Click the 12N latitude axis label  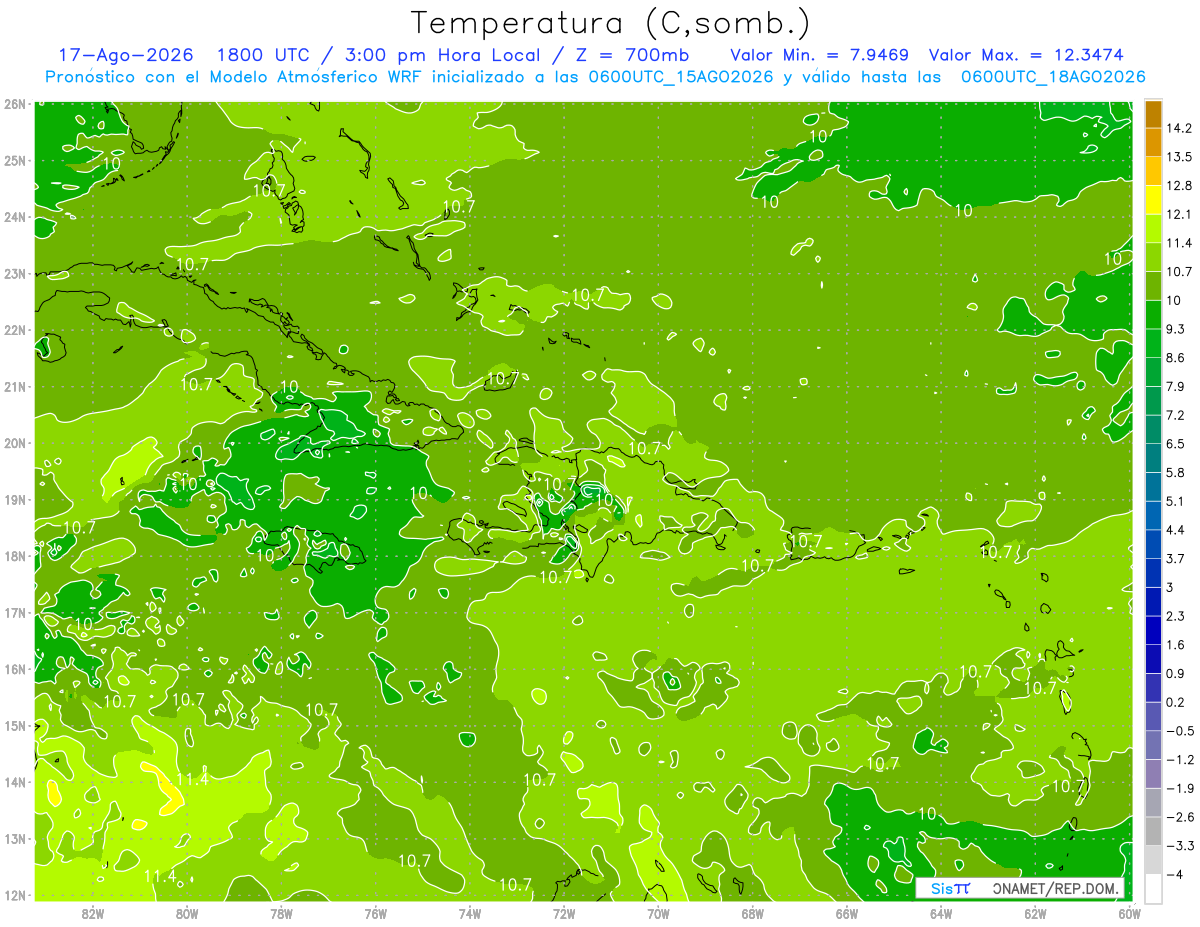coord(15,895)
